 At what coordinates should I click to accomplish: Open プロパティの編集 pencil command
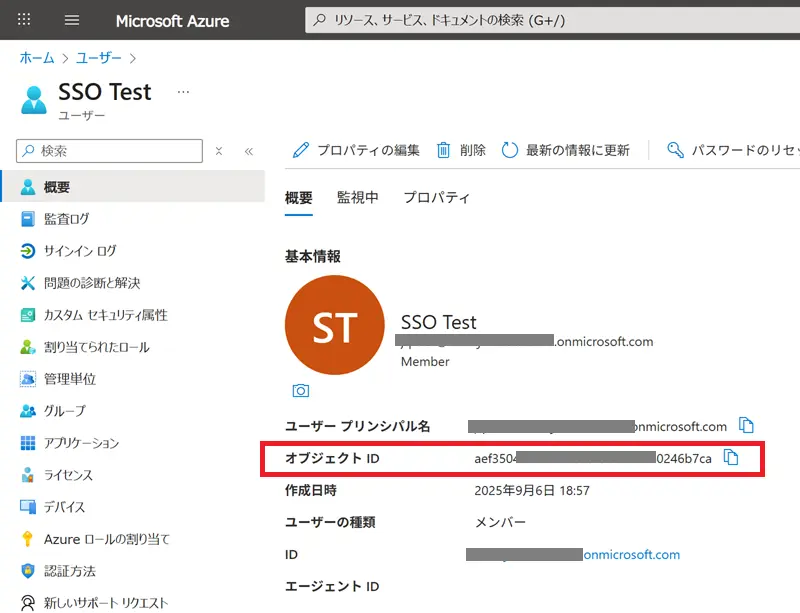pyautogui.click(x=356, y=150)
